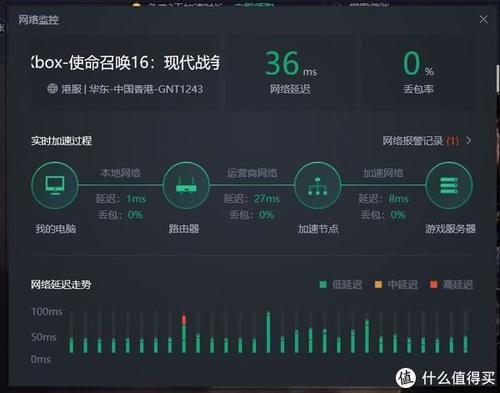The width and height of the screenshot is (500, 393).
Task: Click the orange 中延迟 legend swatch
Action: 378,284
